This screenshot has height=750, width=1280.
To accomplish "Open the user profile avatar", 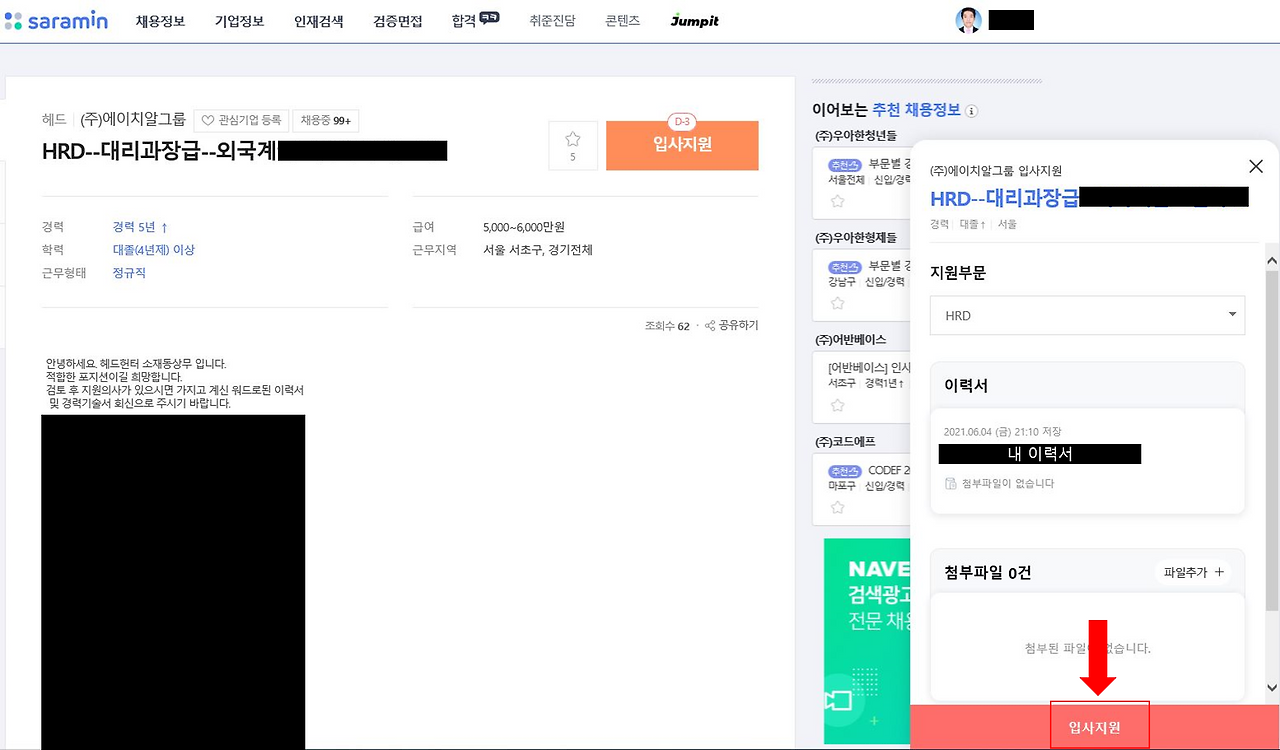I will click(x=968, y=20).
